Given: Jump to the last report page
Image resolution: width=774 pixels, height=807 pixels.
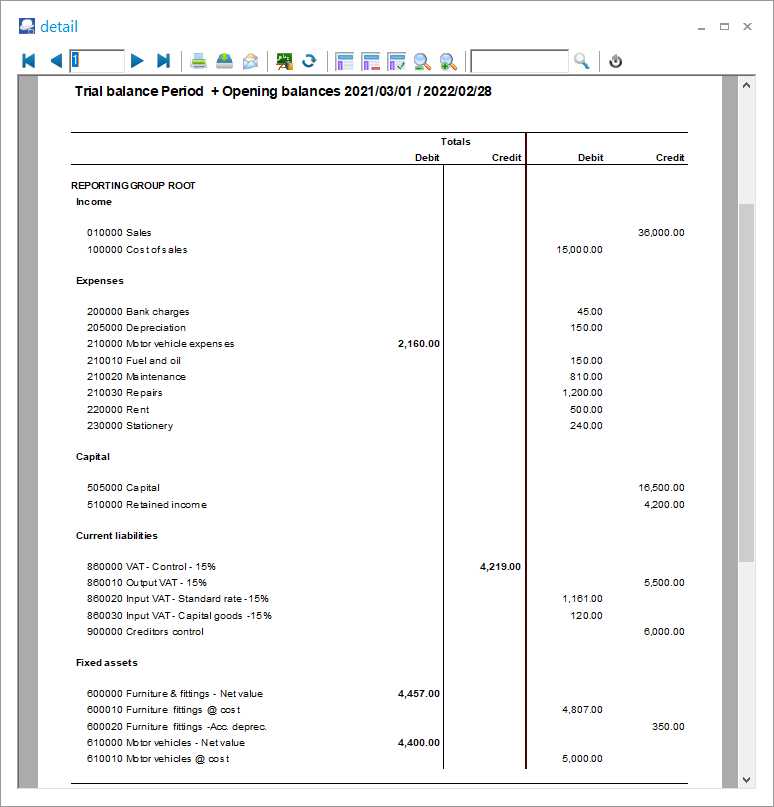Looking at the screenshot, I should (164, 61).
